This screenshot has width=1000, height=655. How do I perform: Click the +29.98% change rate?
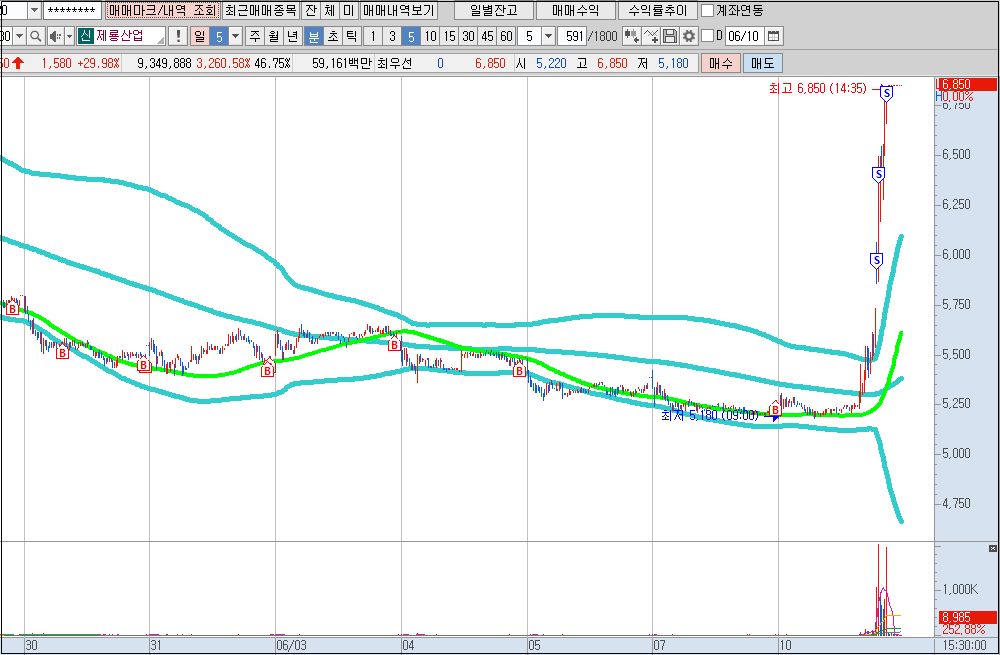coord(99,63)
